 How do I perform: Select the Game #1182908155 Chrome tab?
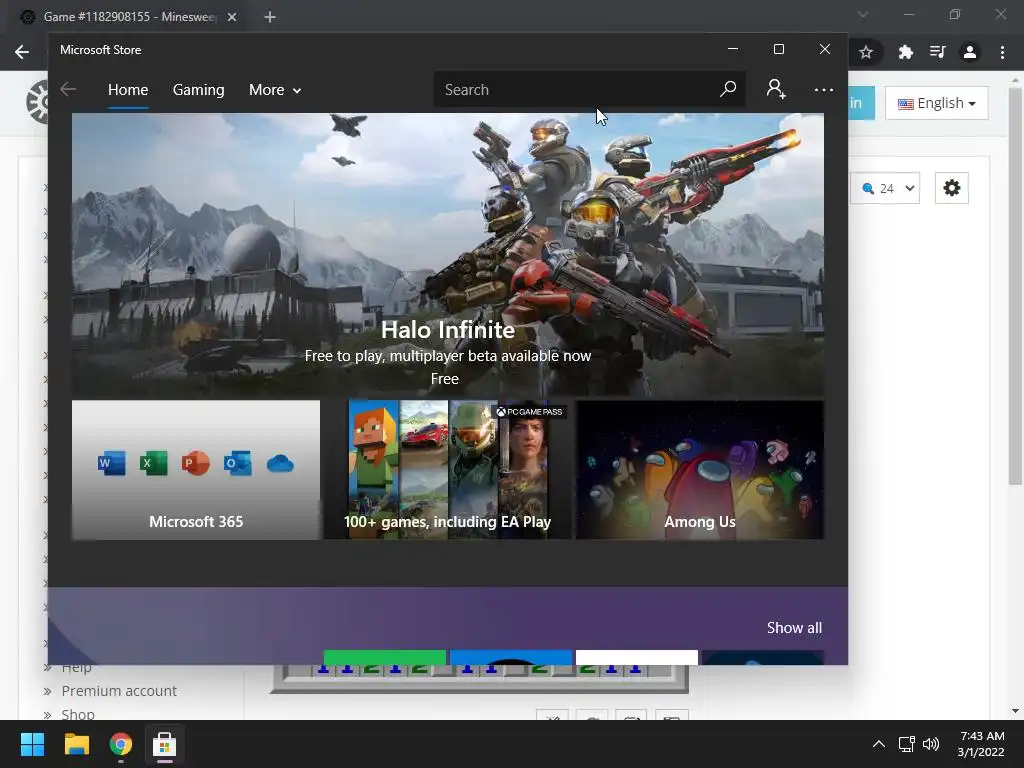click(x=129, y=17)
